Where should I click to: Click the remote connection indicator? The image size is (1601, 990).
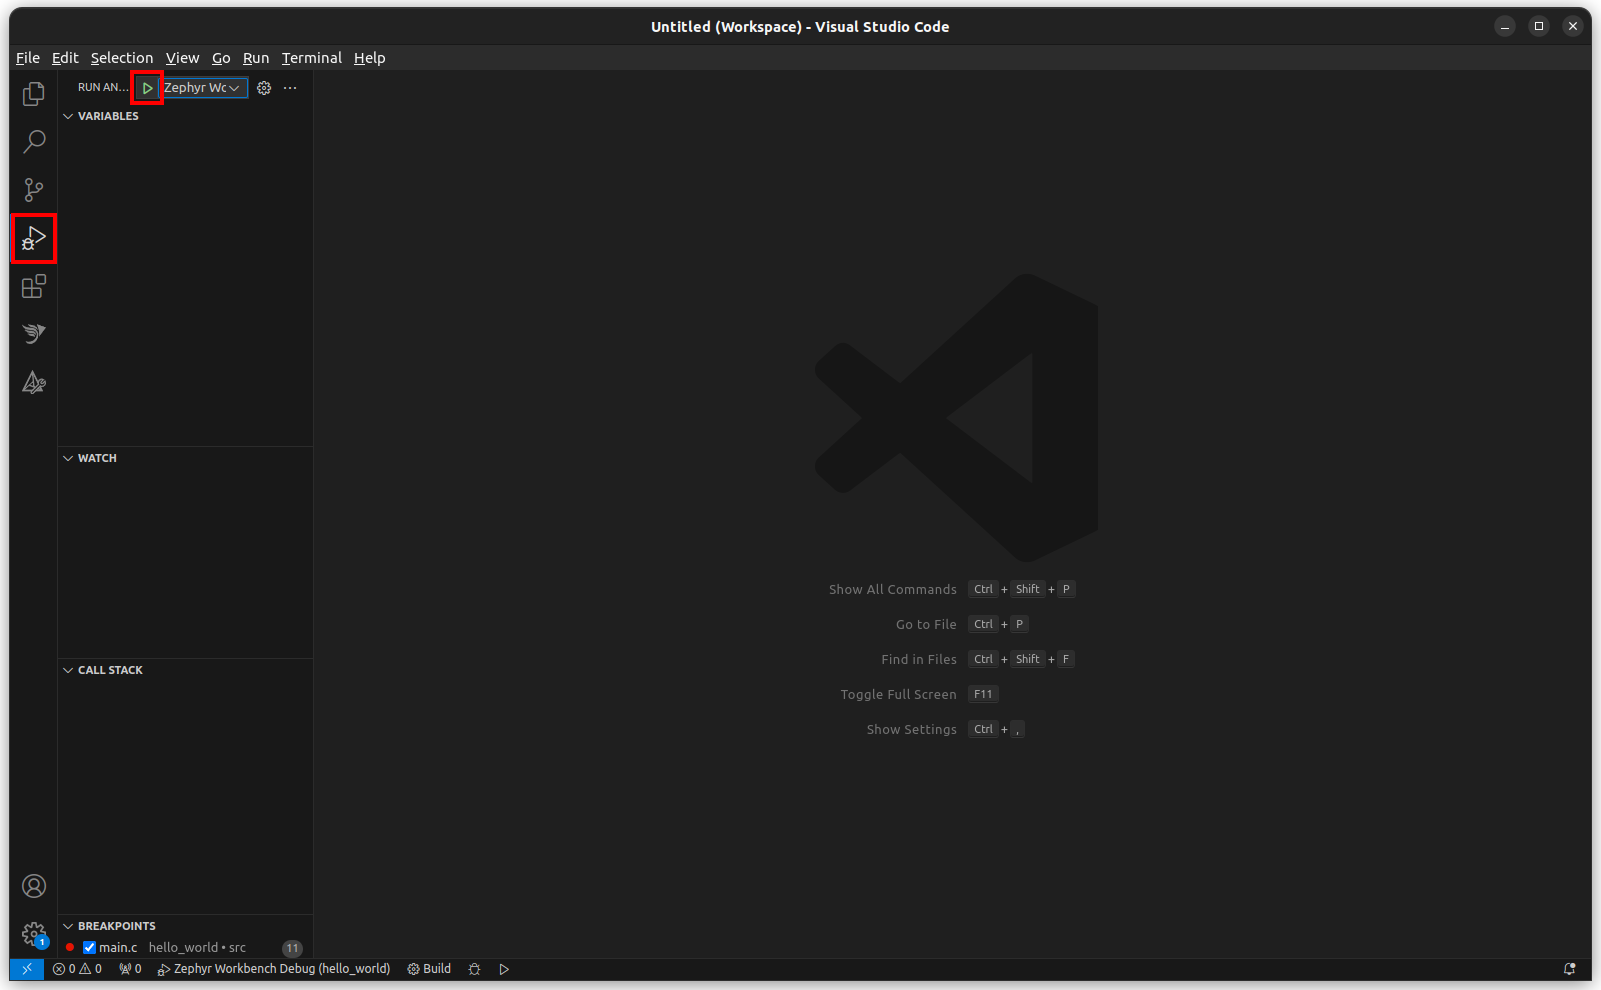point(26,968)
